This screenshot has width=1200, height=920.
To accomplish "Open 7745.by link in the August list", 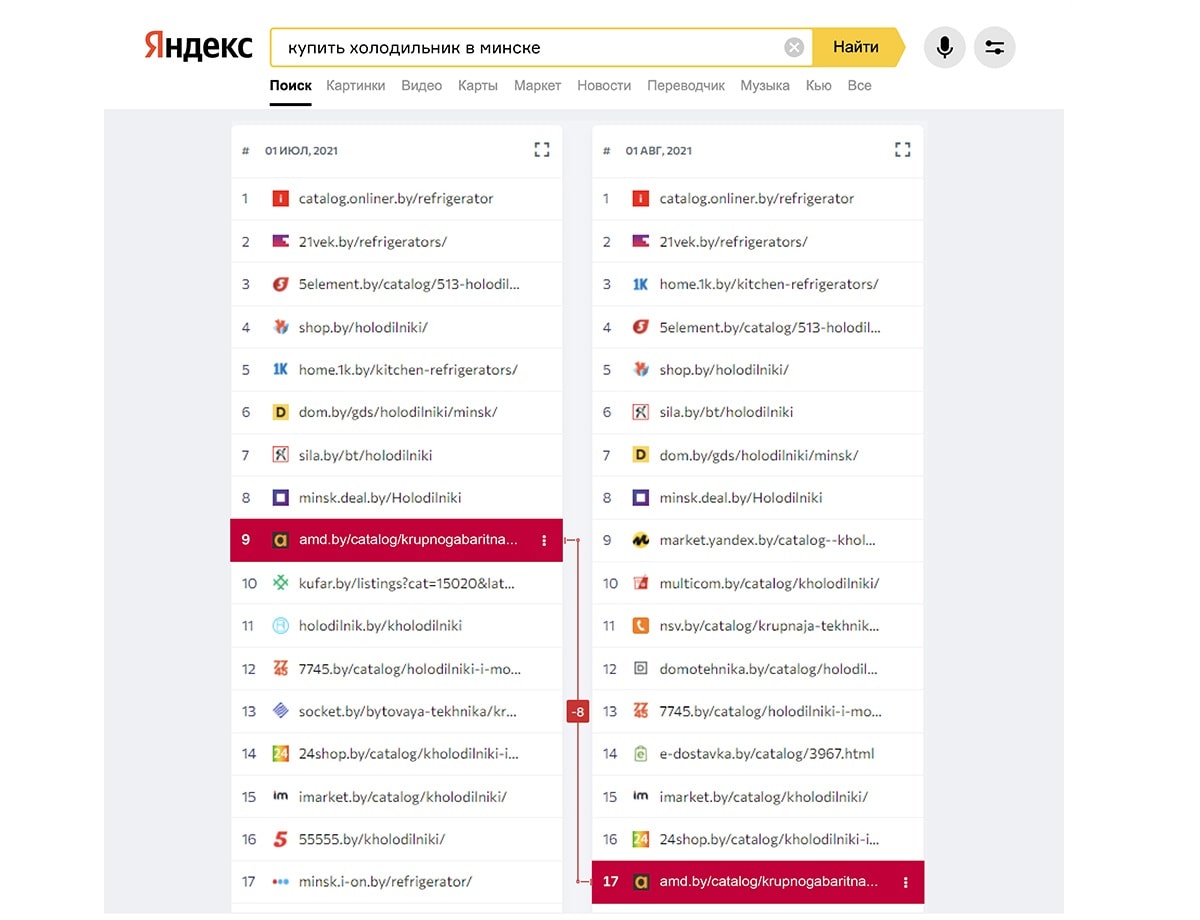I will [770, 712].
